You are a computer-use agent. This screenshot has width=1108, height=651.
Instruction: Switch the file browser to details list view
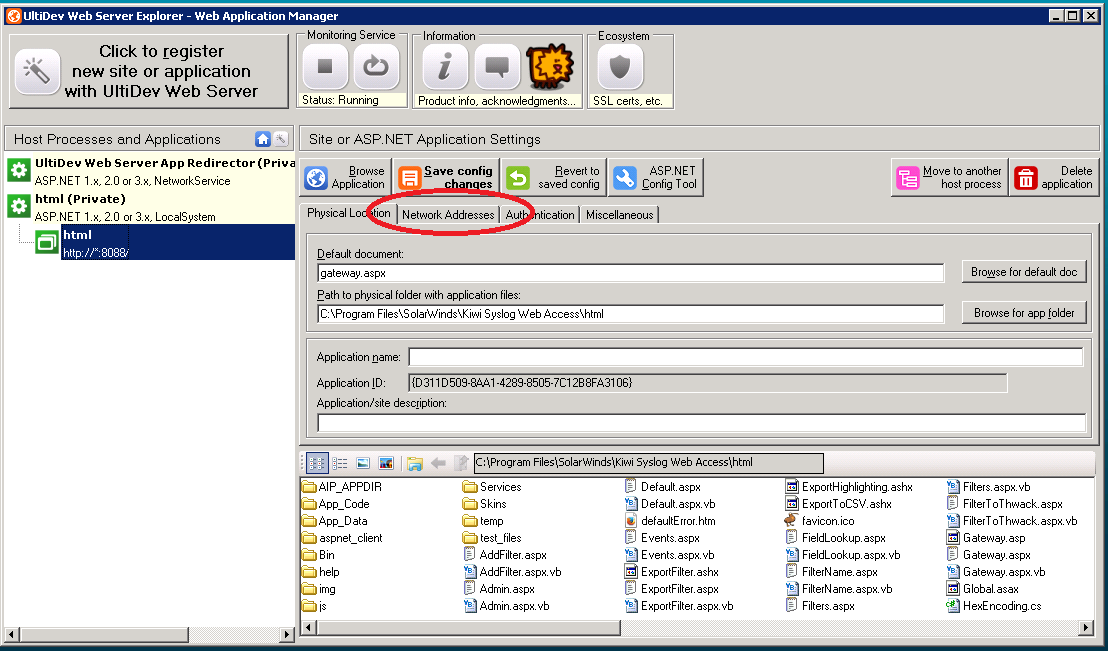340,463
